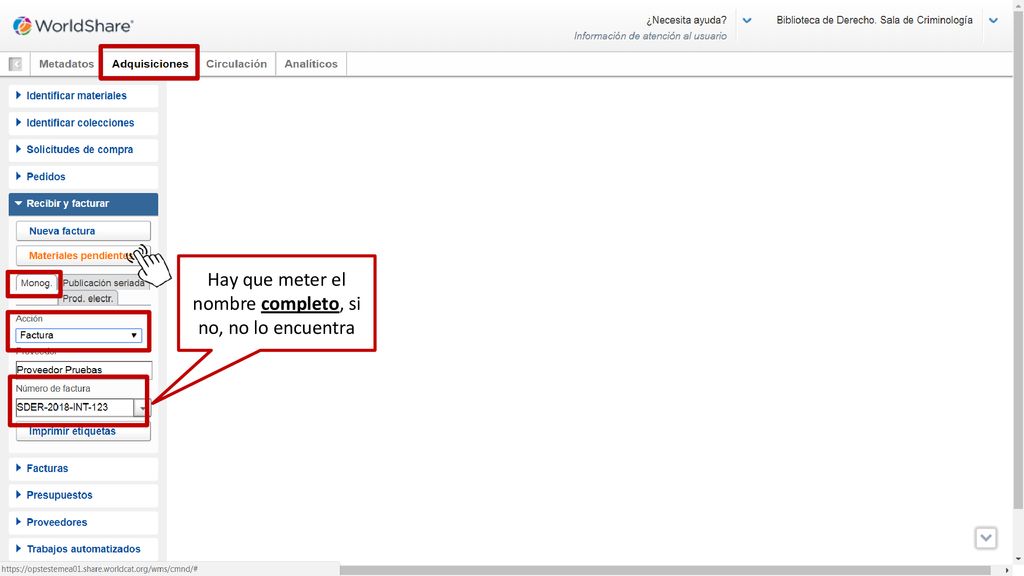
Task: Open the ¿Necesita ayuda? dropdown chevron
Action: click(747, 20)
